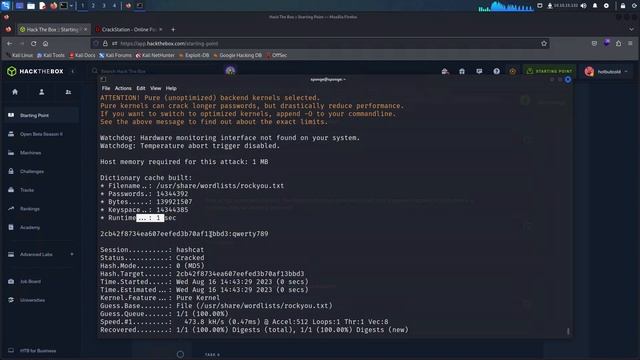Open the VPN IP address indicator

point(563,6)
